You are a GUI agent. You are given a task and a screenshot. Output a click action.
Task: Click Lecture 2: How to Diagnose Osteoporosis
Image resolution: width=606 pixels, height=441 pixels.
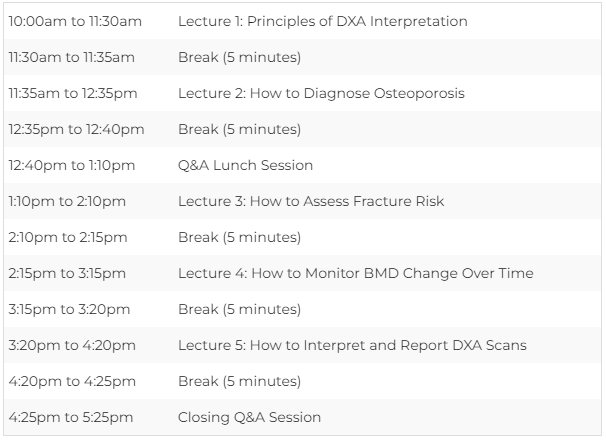pos(321,93)
